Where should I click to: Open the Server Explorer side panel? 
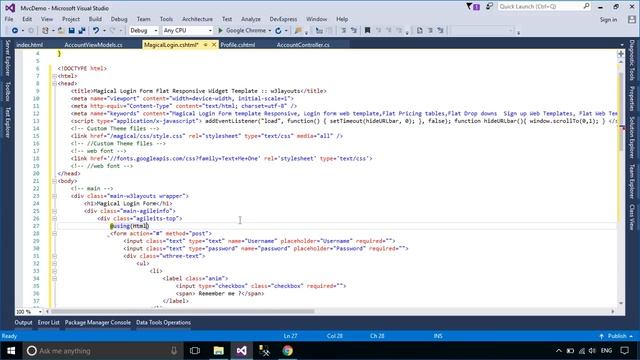point(7,58)
